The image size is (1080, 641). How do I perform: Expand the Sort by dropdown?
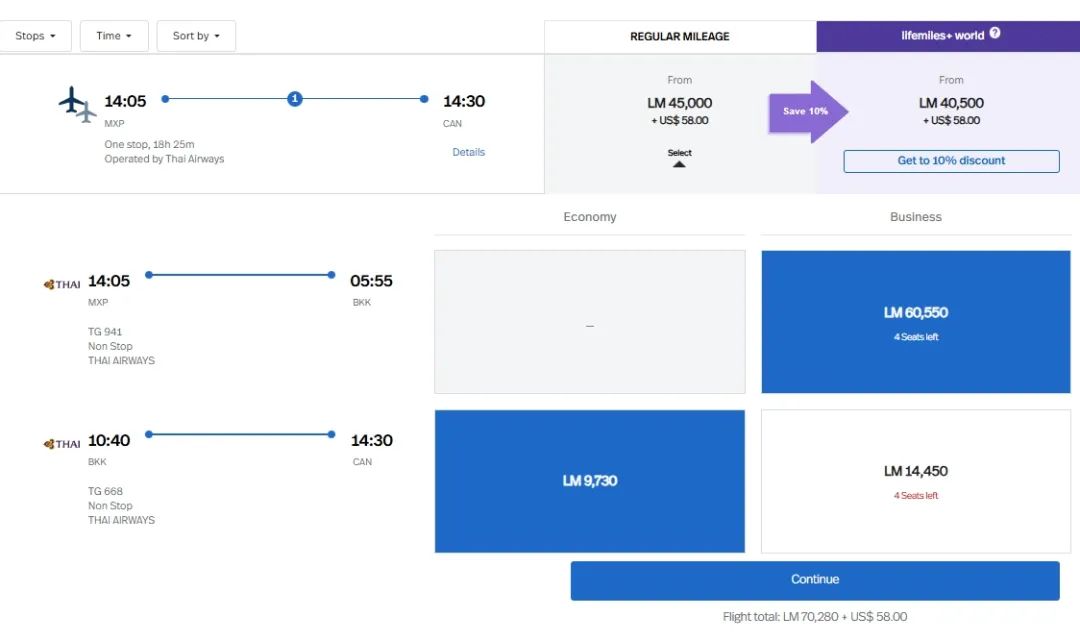pyautogui.click(x=196, y=36)
